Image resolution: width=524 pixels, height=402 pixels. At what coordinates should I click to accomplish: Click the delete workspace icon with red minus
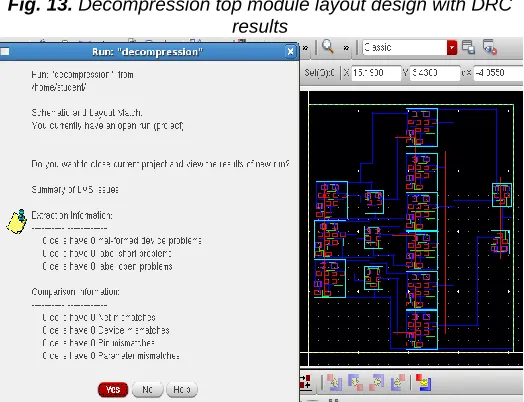coord(490,47)
